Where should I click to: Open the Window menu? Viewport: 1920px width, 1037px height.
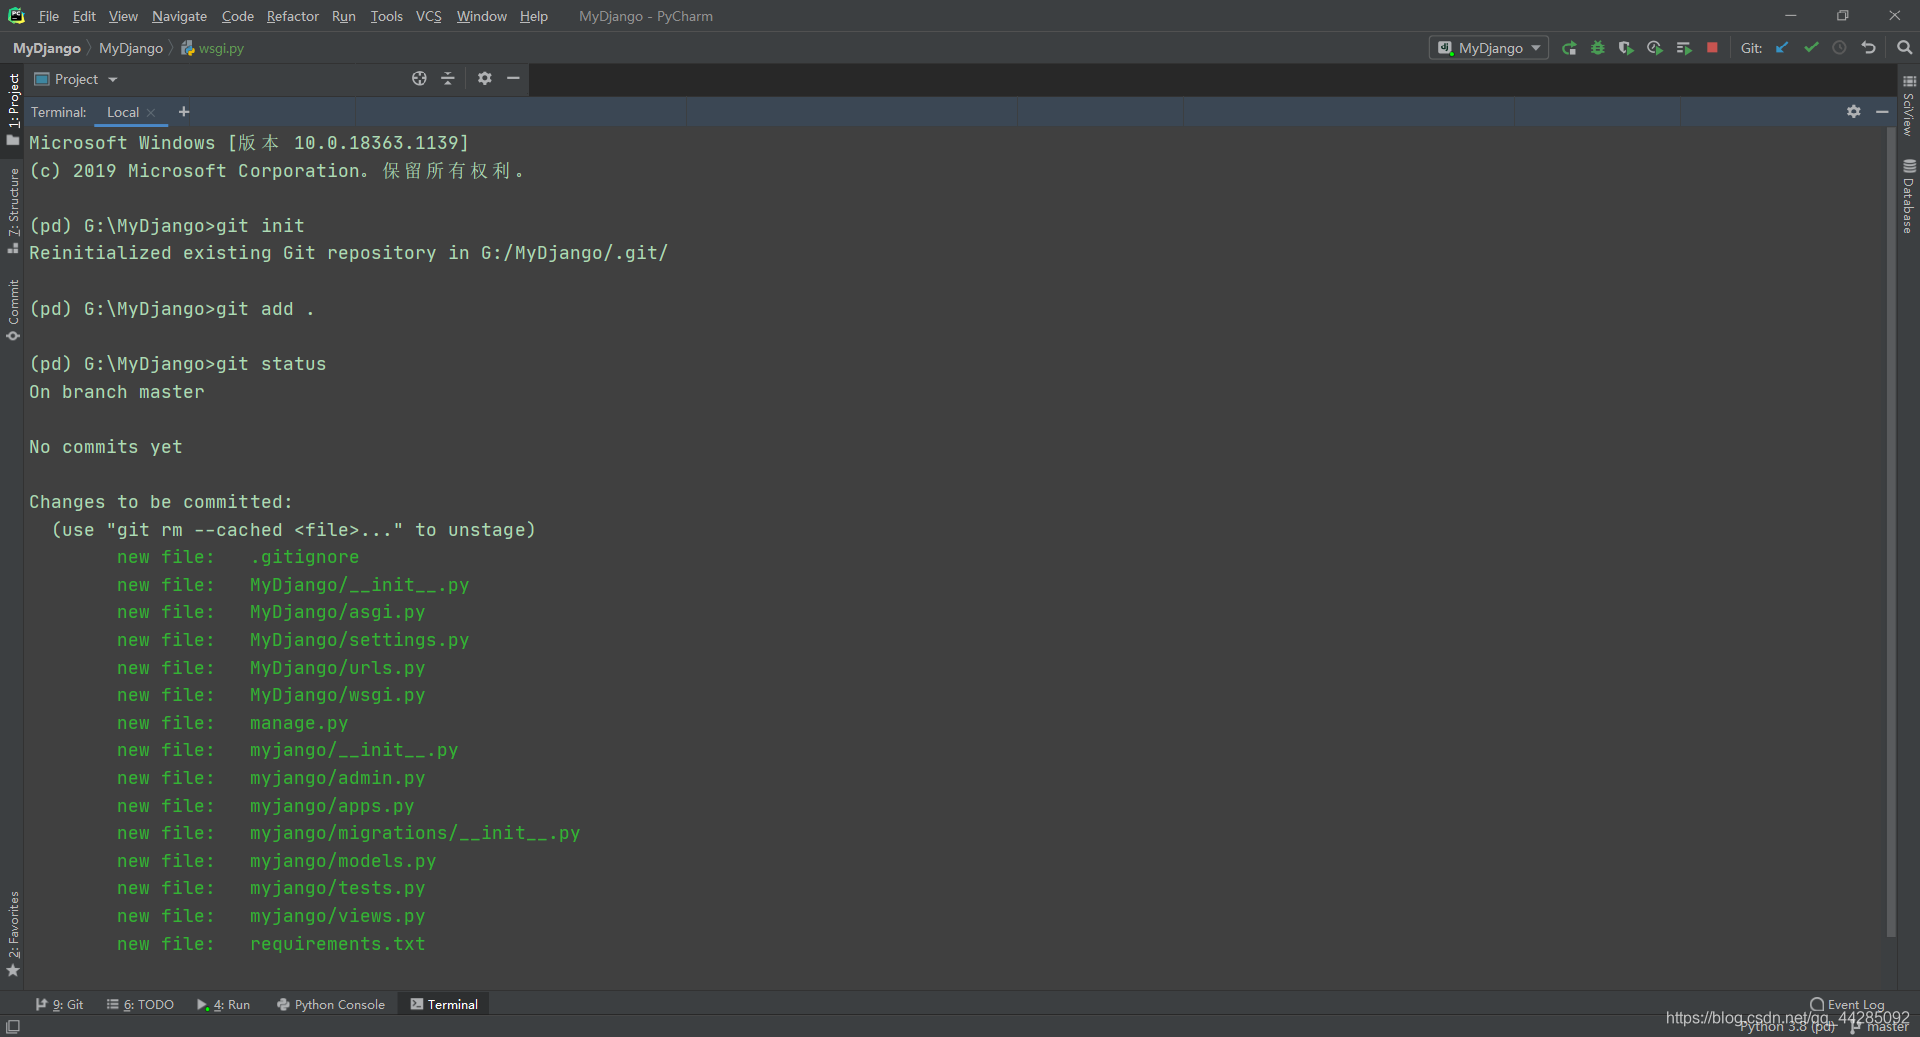482,16
